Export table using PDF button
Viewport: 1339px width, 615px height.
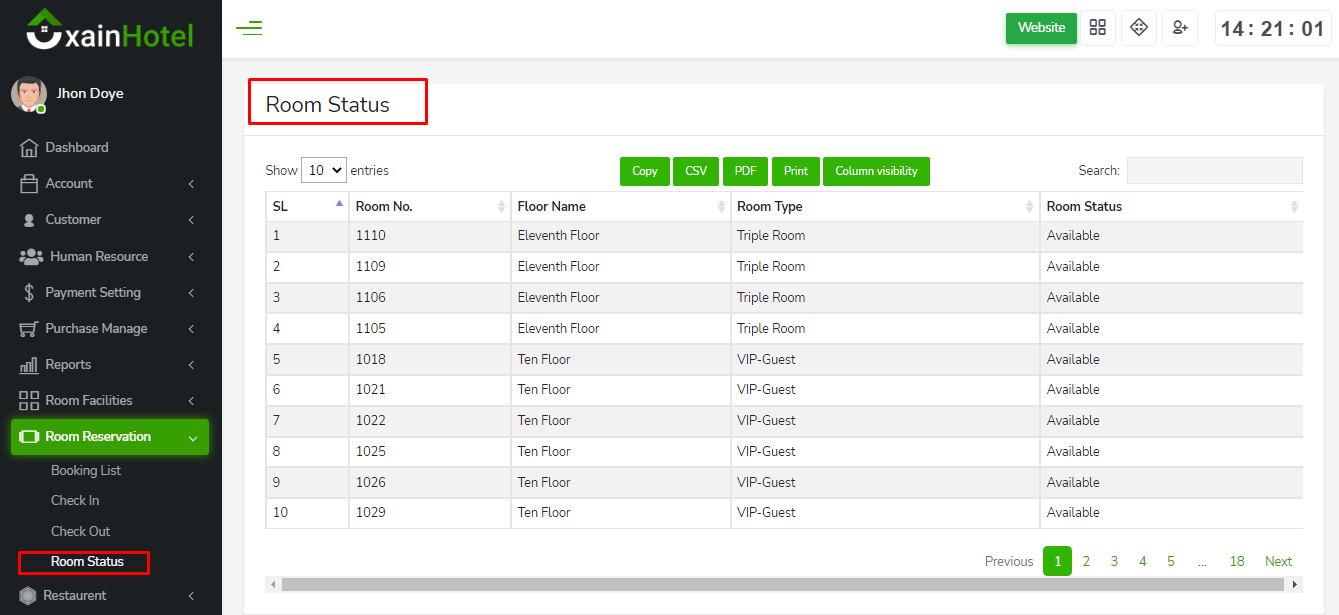click(745, 171)
